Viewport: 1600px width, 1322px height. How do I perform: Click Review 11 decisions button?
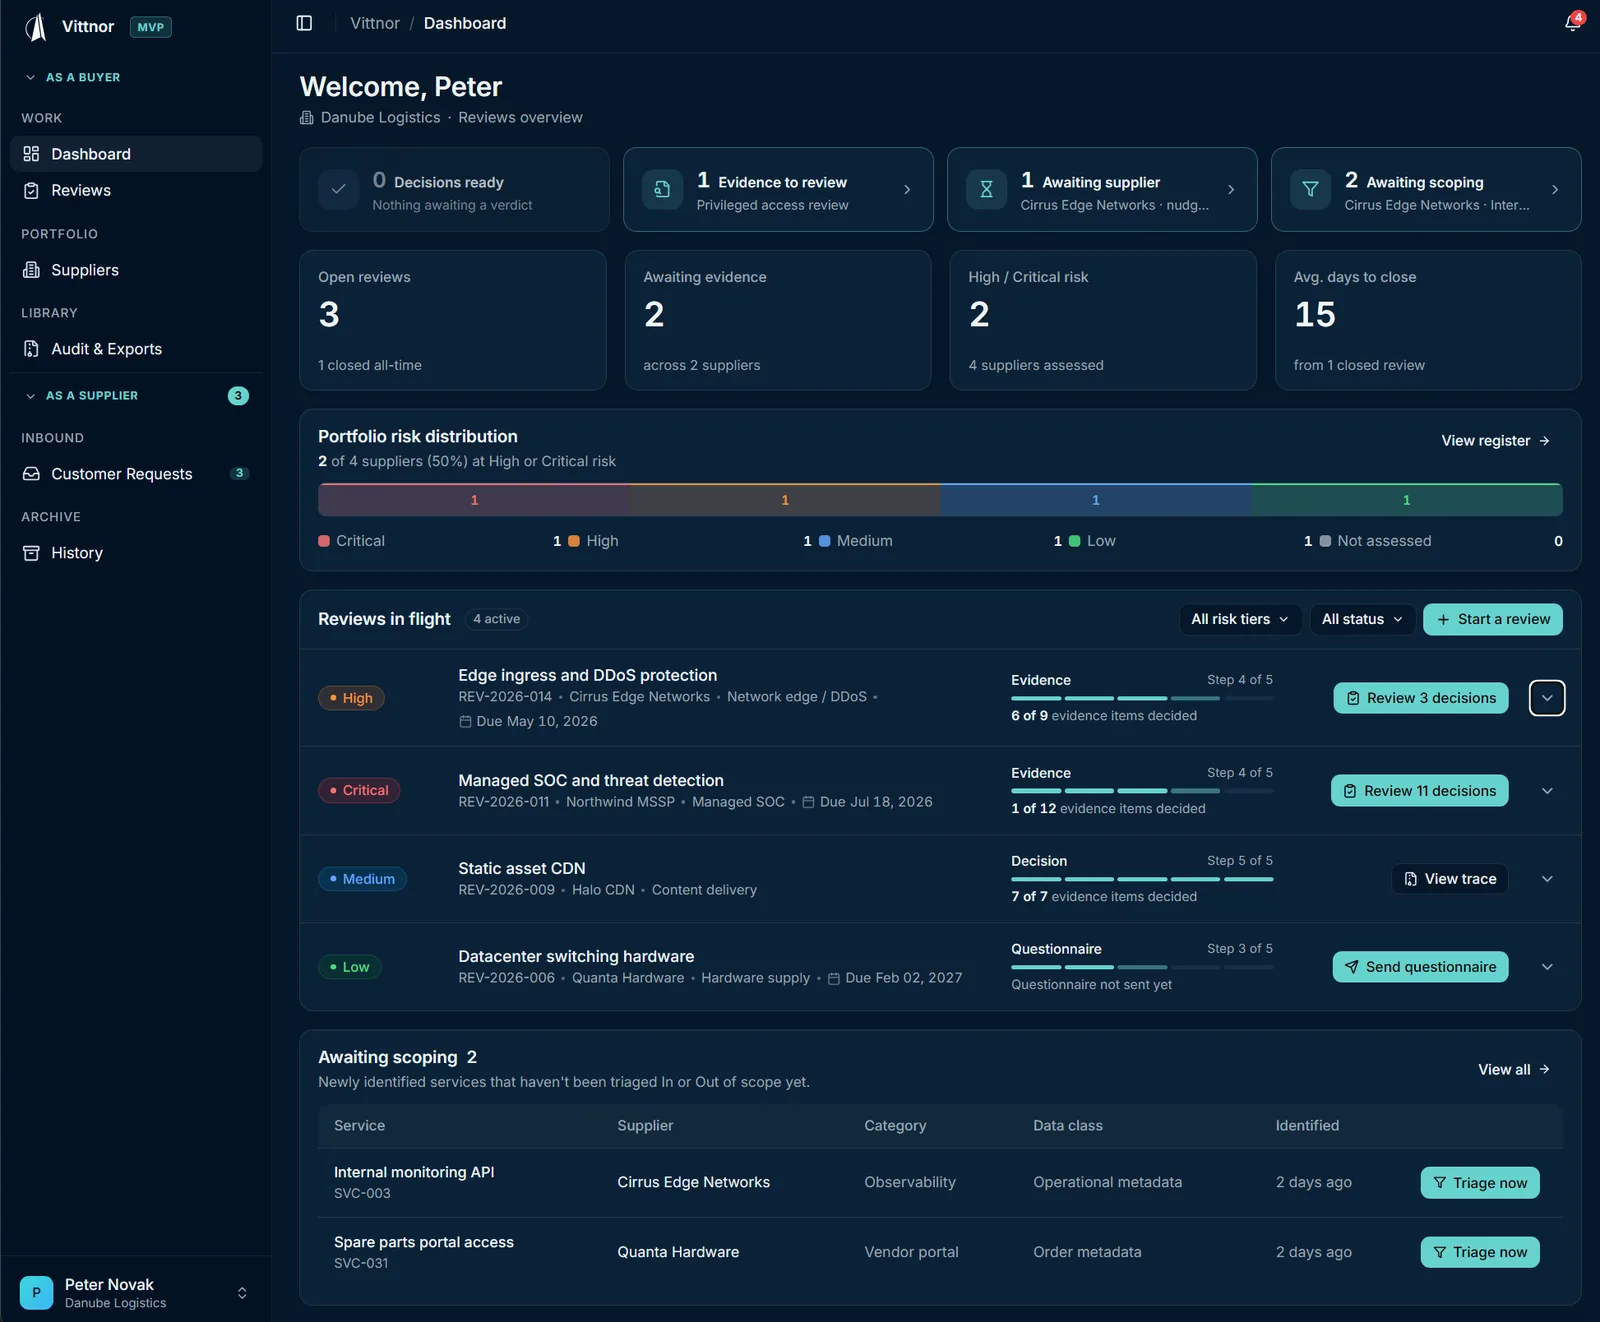pos(1420,791)
